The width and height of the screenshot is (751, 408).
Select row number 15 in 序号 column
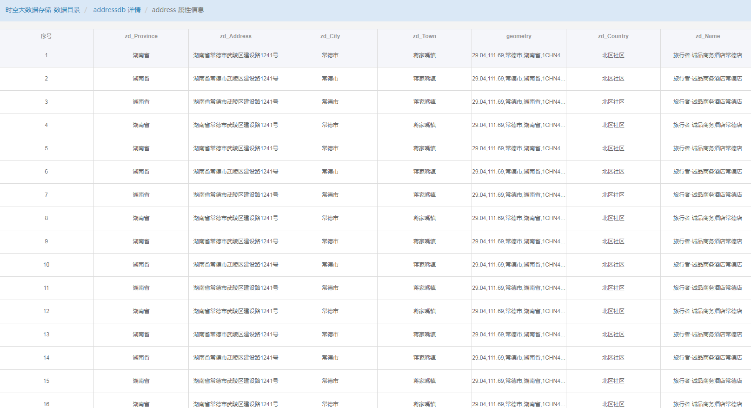click(46, 381)
